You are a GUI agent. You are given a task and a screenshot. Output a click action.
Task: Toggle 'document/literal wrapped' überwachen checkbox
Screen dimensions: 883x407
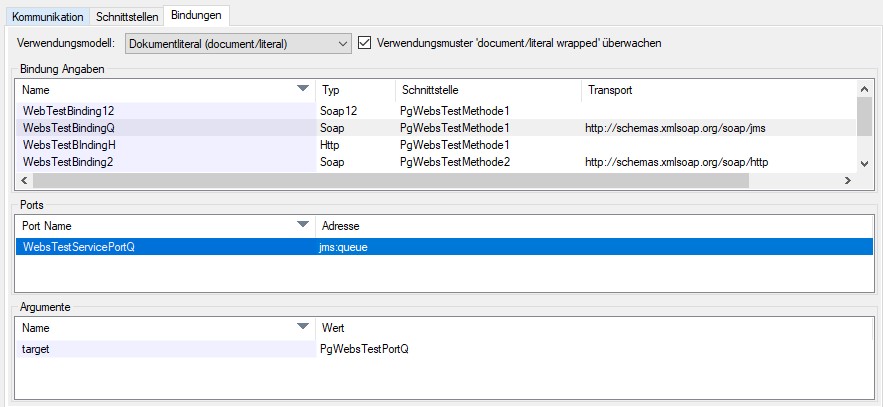coord(365,43)
